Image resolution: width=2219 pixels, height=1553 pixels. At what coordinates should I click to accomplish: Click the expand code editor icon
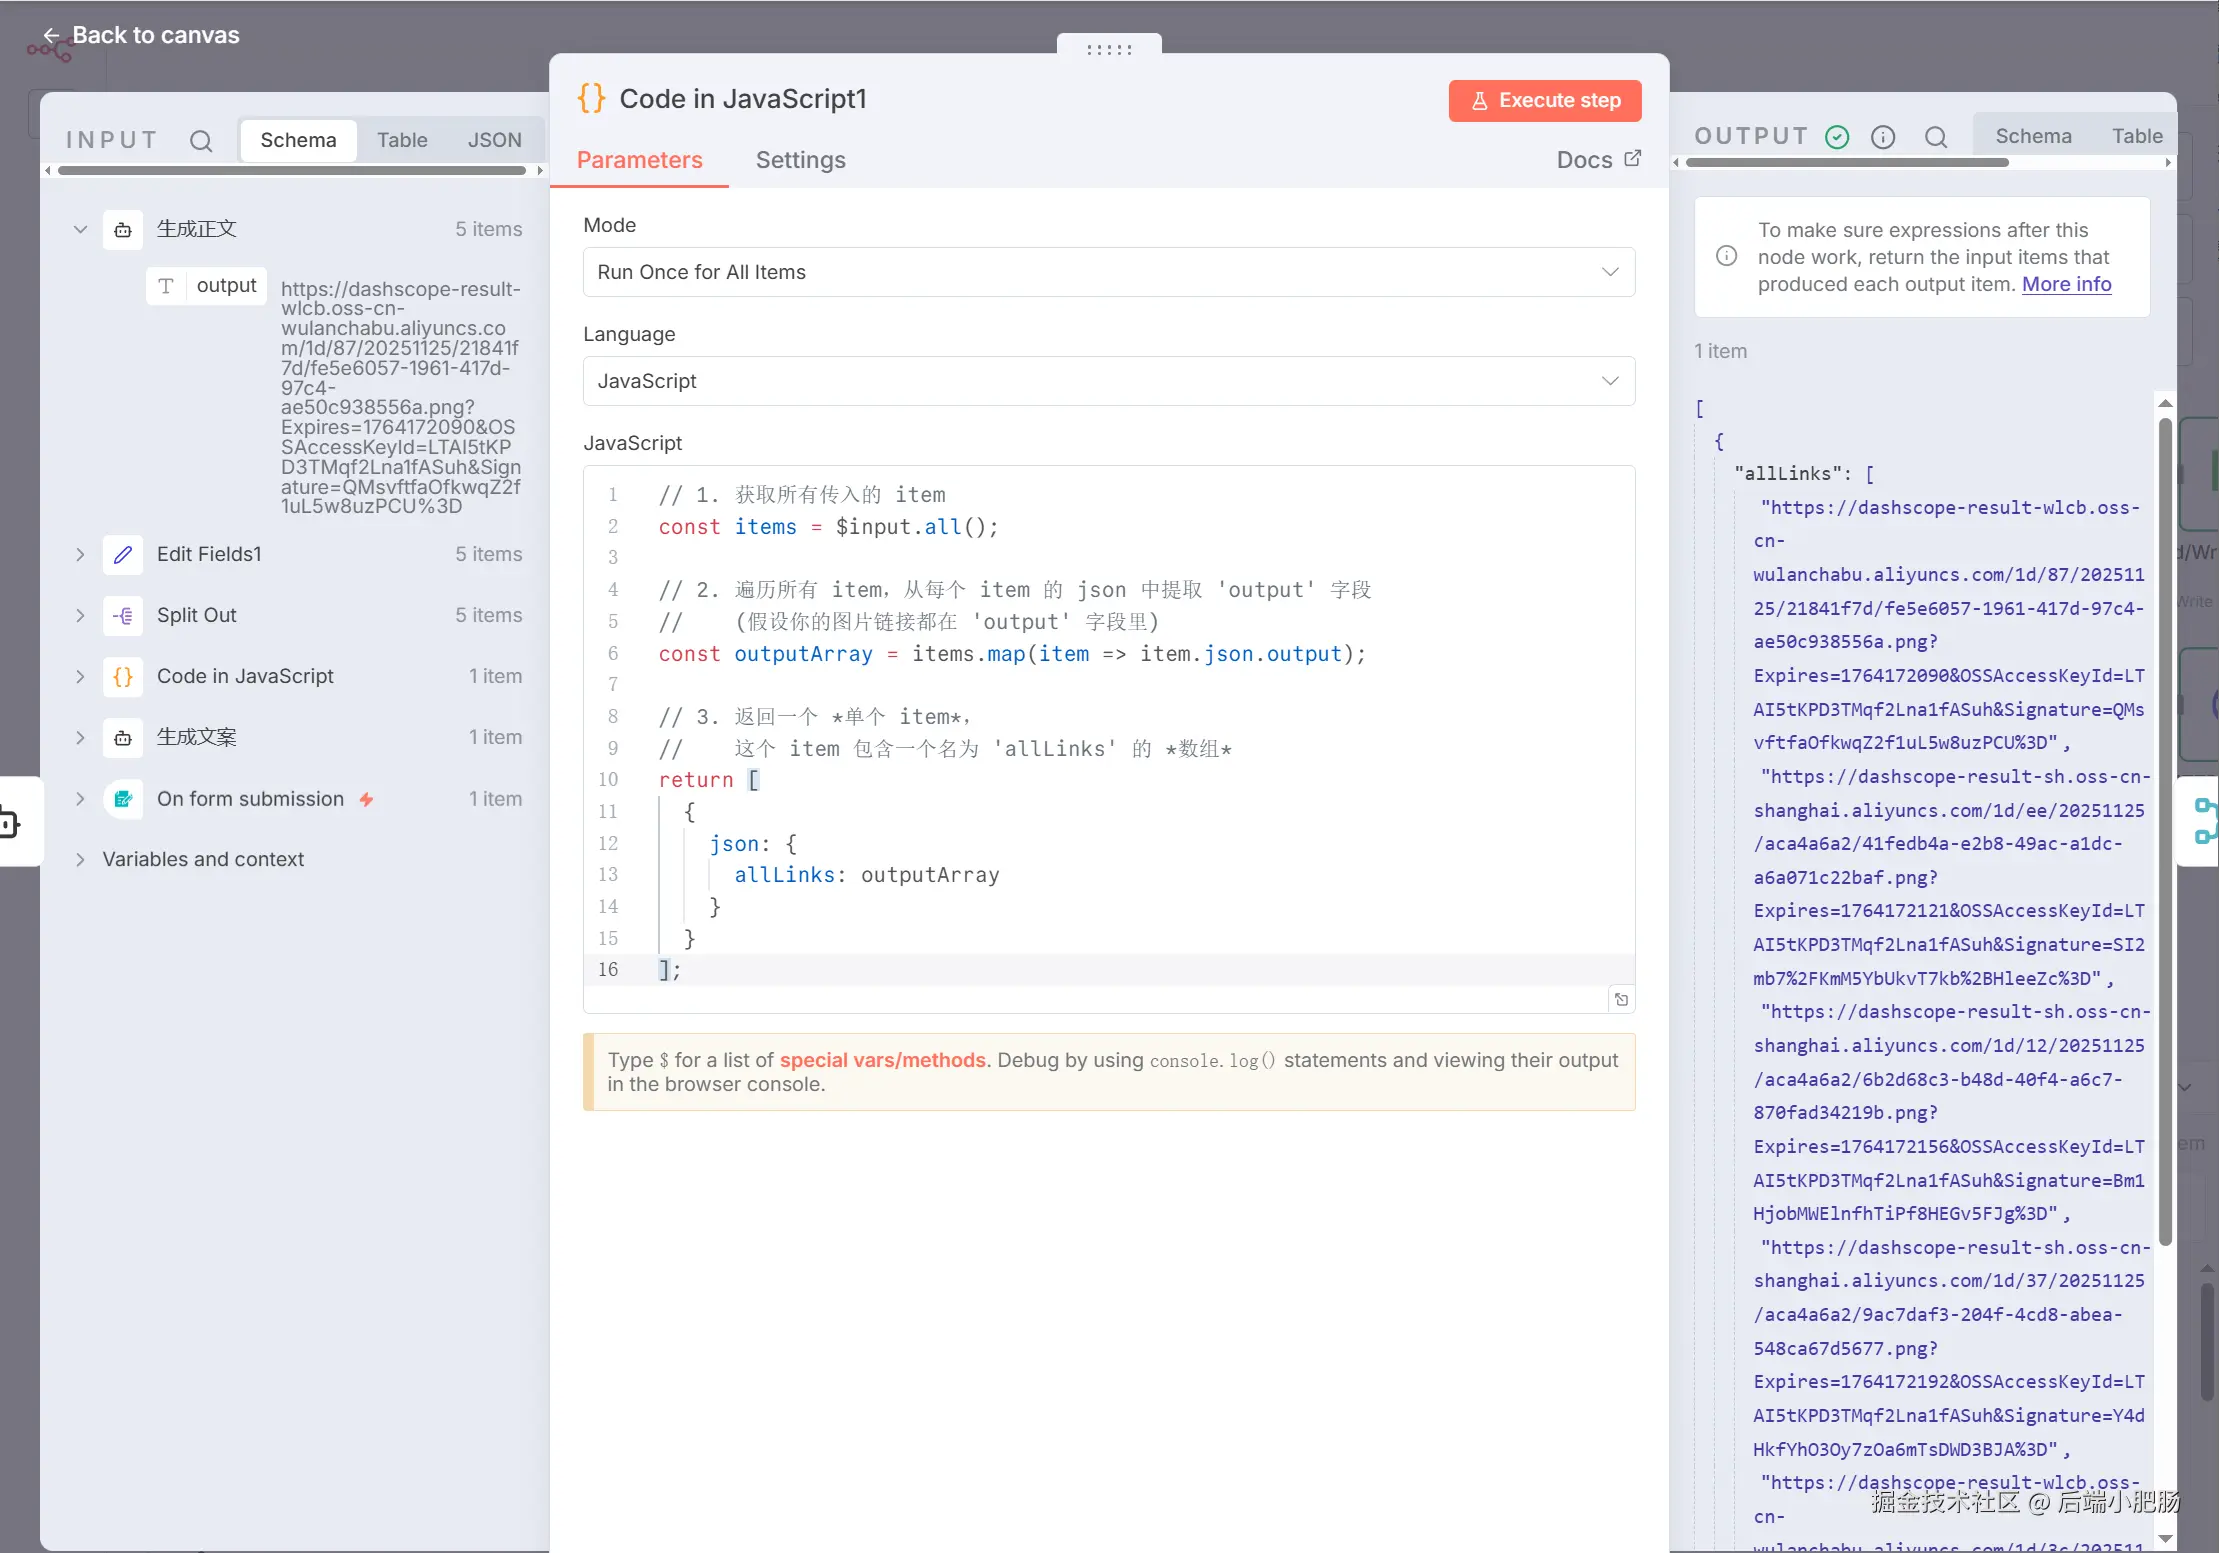pos(1621,999)
